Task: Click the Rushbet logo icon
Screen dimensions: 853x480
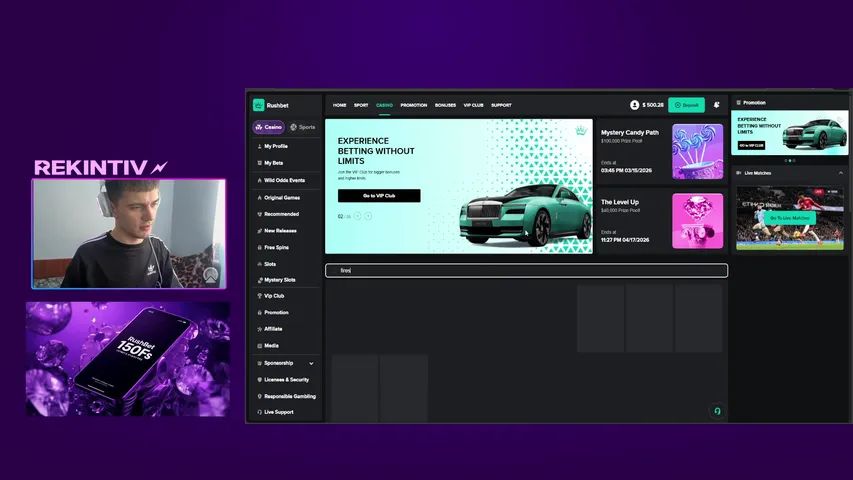Action: point(259,105)
